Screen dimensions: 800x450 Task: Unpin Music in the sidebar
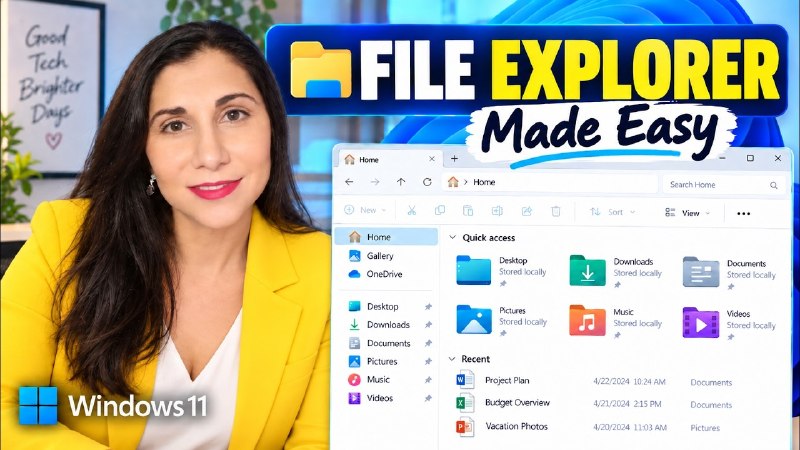(429, 380)
